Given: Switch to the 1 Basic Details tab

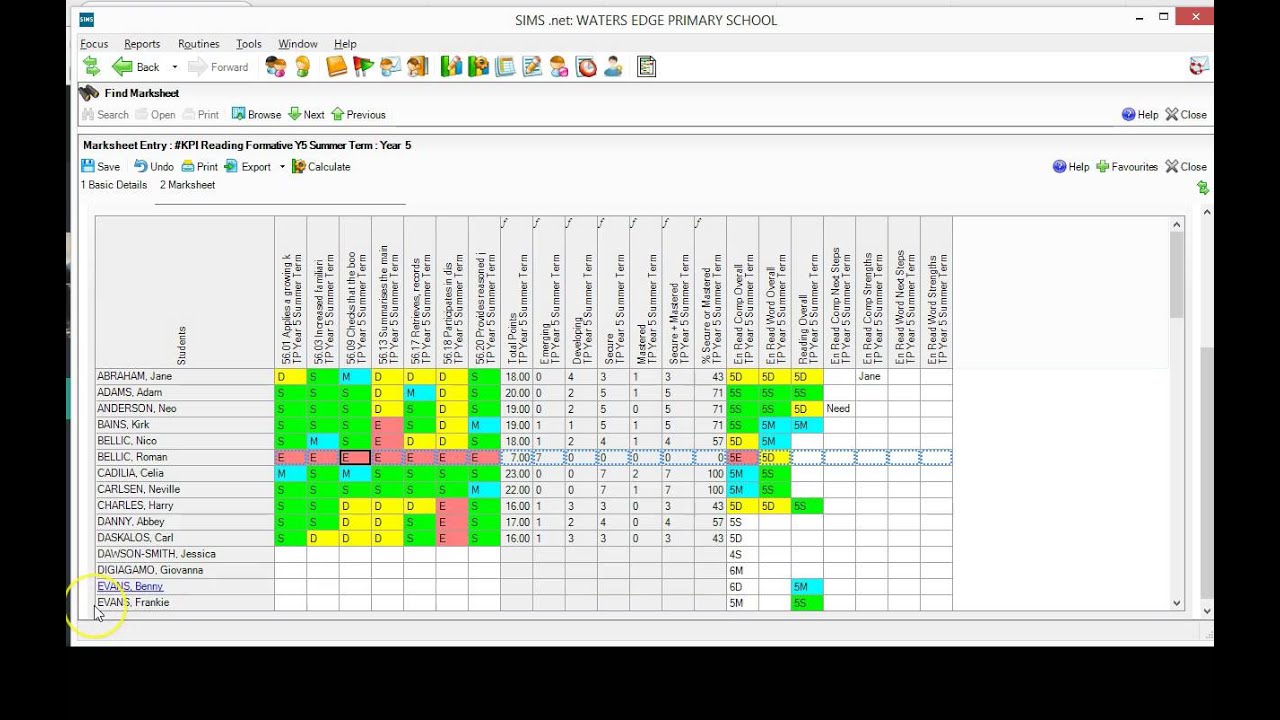Looking at the screenshot, I should point(114,185).
